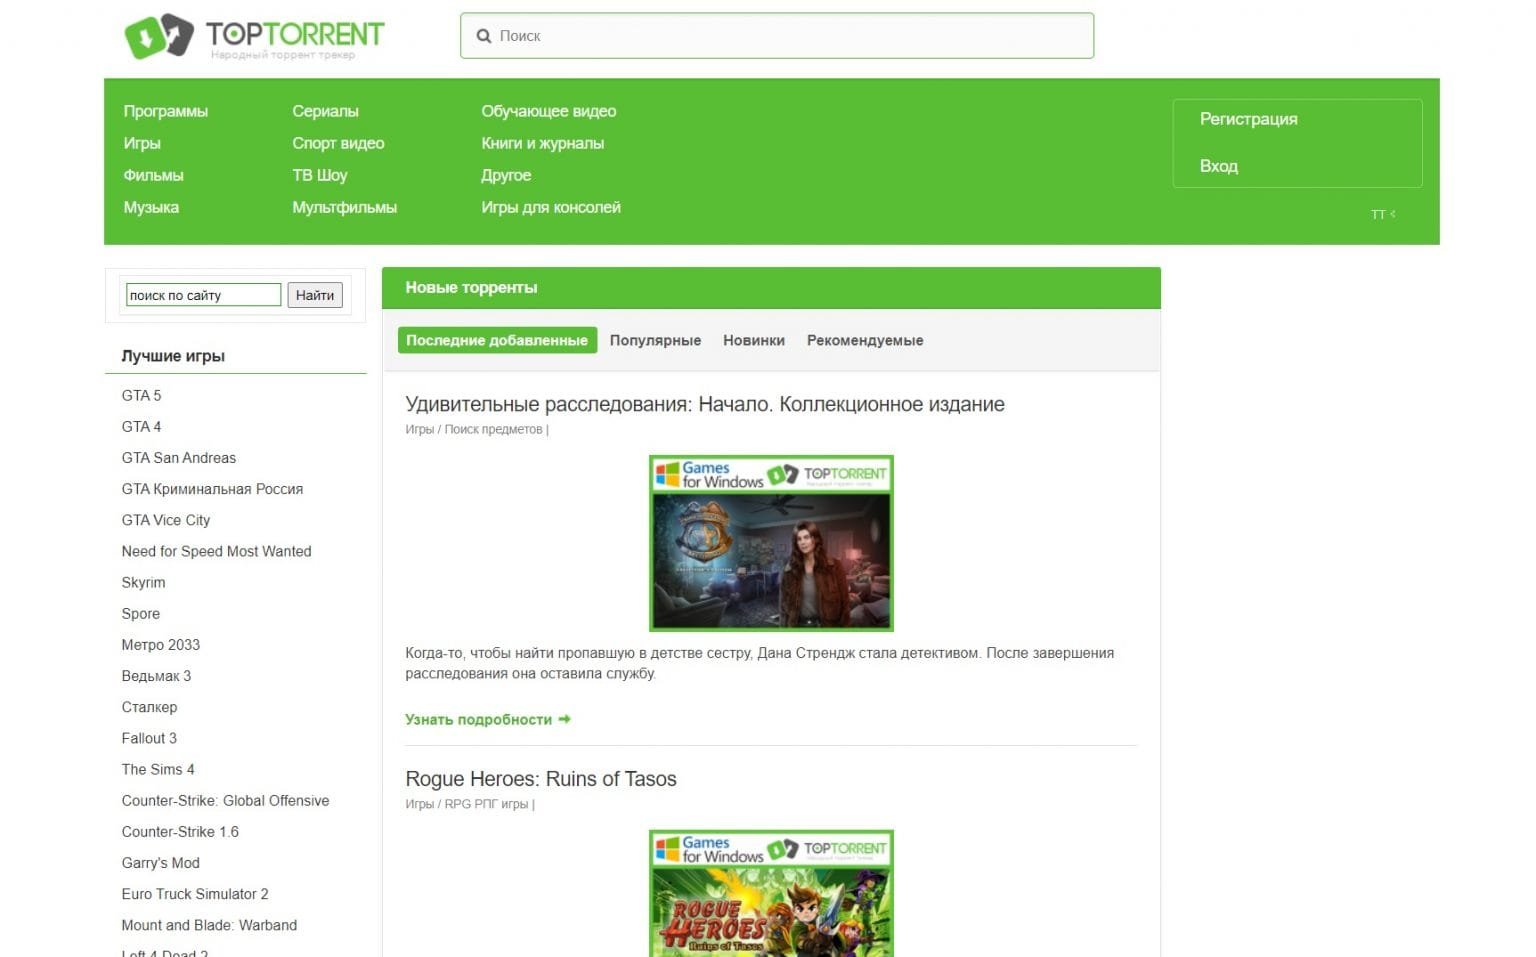Click the TopTorrent logo in the header

coord(254,37)
